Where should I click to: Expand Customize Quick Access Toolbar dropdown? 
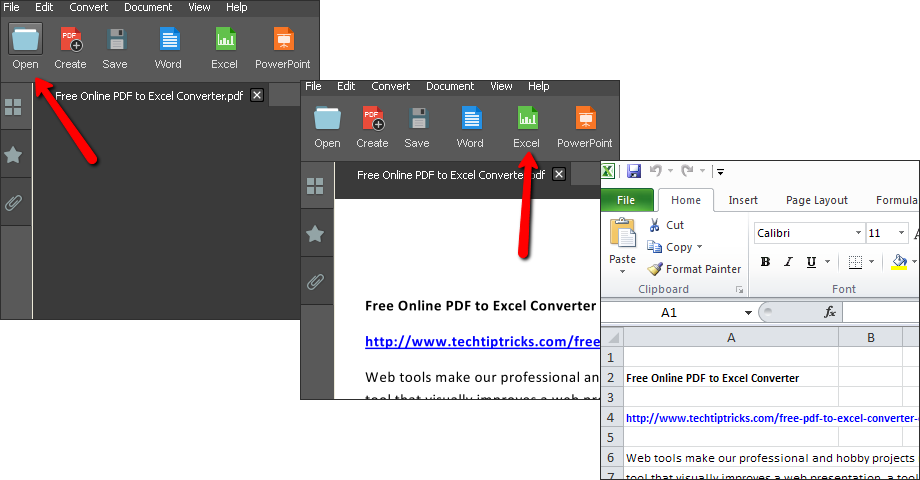click(721, 171)
